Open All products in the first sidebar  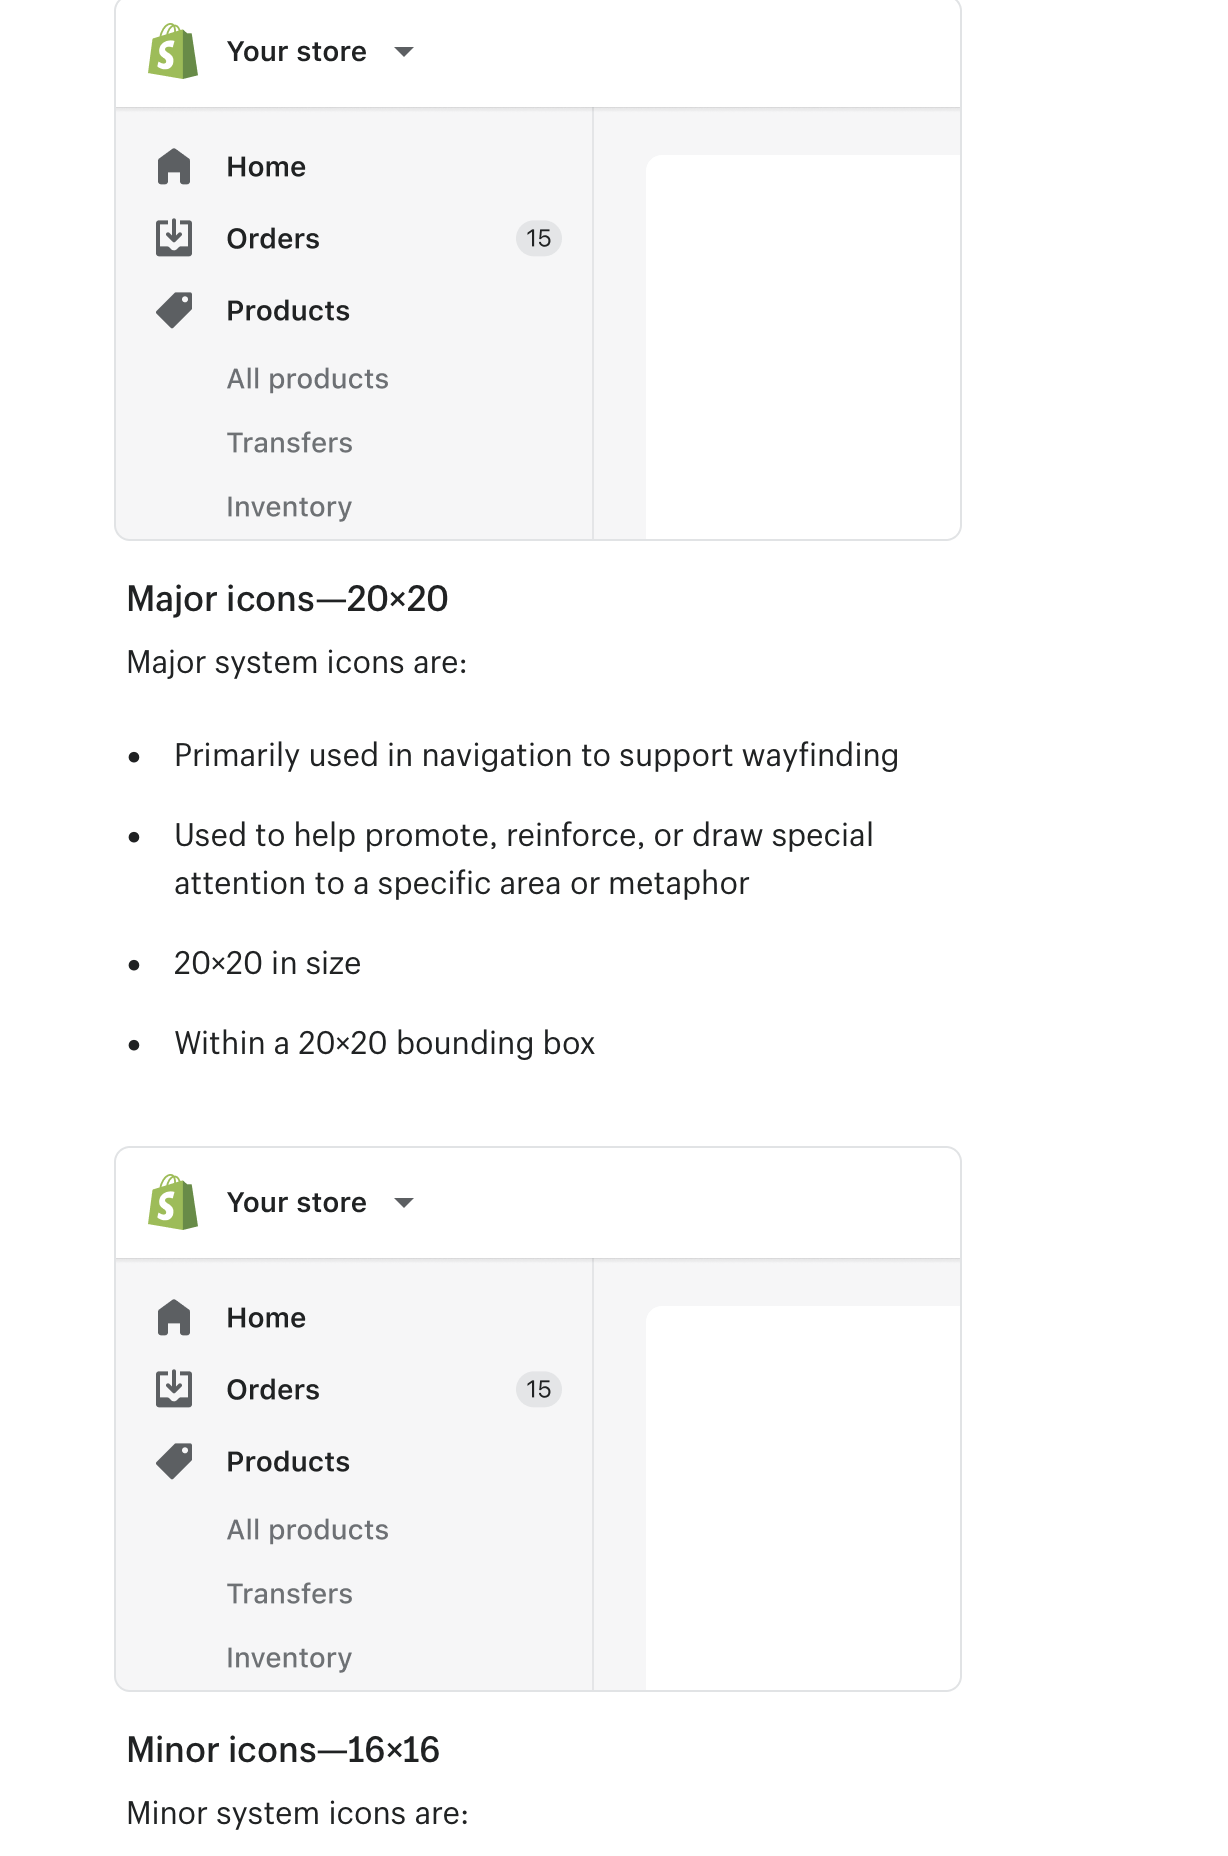coord(307,378)
